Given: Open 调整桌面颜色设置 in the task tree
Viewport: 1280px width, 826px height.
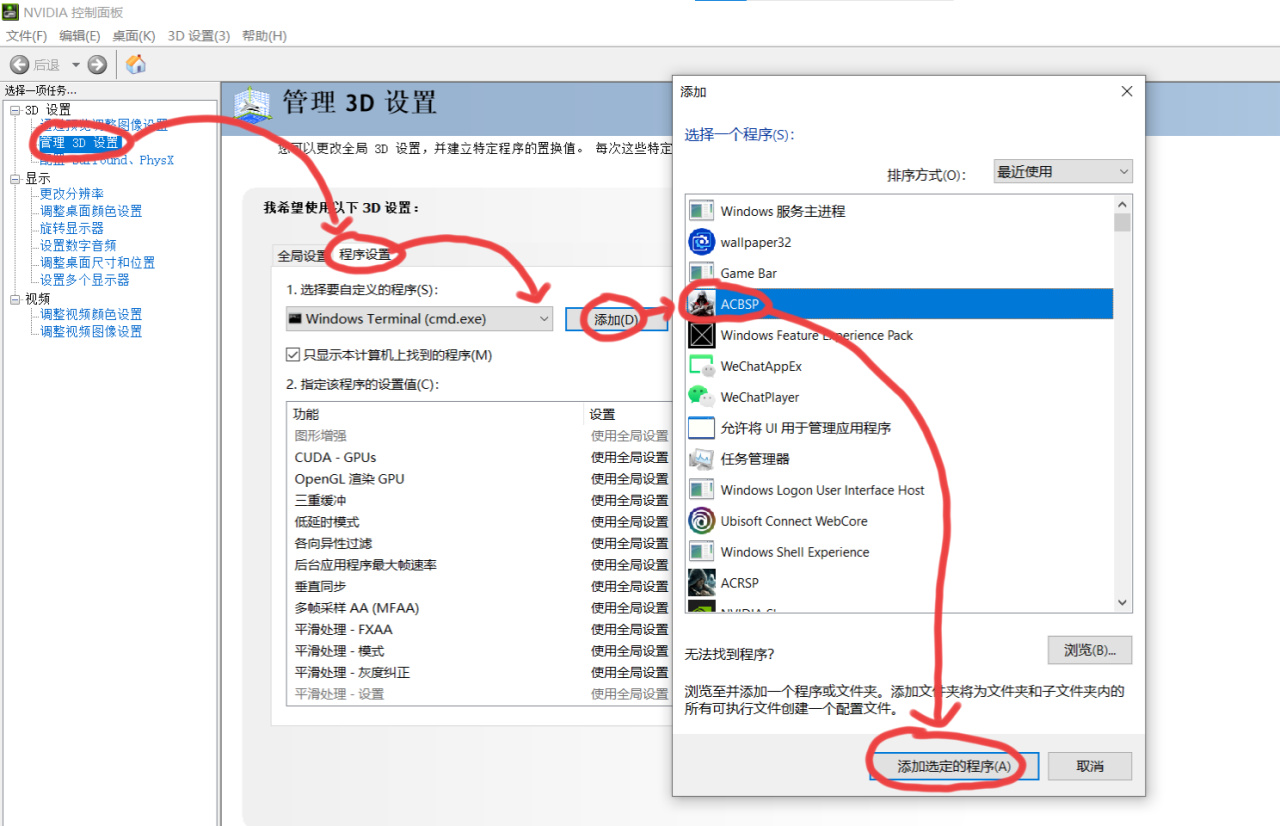Looking at the screenshot, I should (x=91, y=211).
